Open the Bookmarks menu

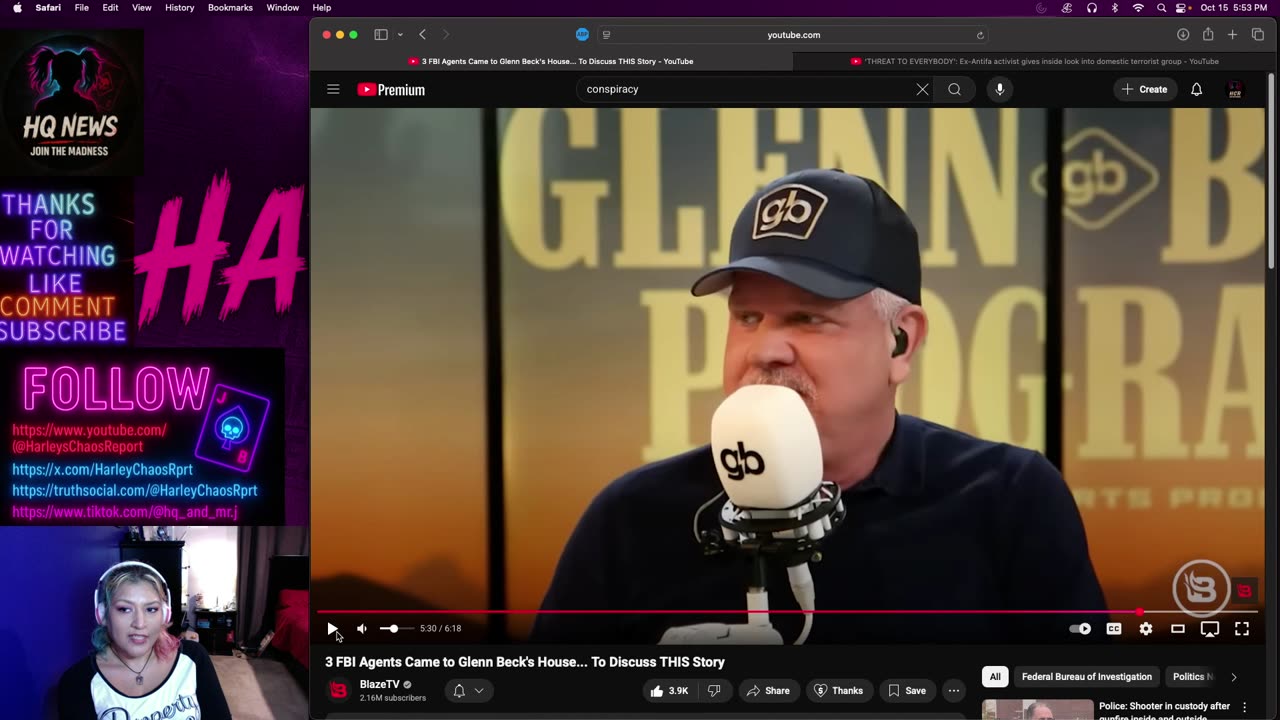coord(230,7)
